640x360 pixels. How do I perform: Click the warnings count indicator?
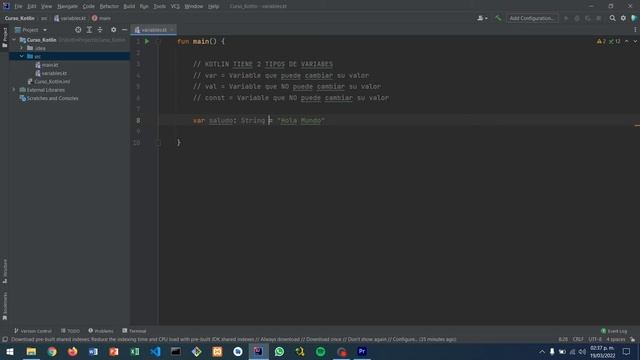click(x=601, y=41)
